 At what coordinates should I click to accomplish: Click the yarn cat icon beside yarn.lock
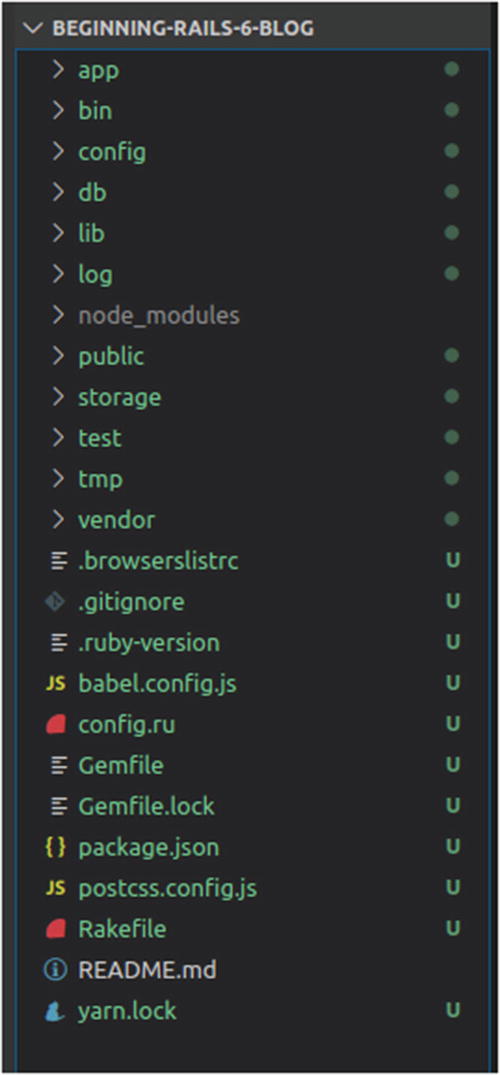click(x=56, y=1011)
